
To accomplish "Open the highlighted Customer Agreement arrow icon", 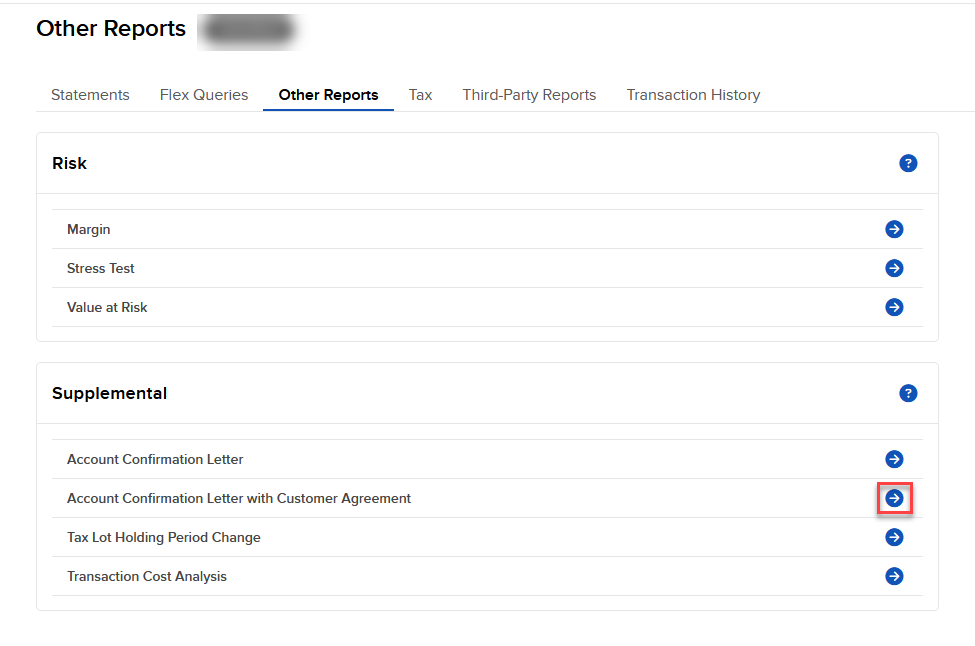I will tap(894, 497).
